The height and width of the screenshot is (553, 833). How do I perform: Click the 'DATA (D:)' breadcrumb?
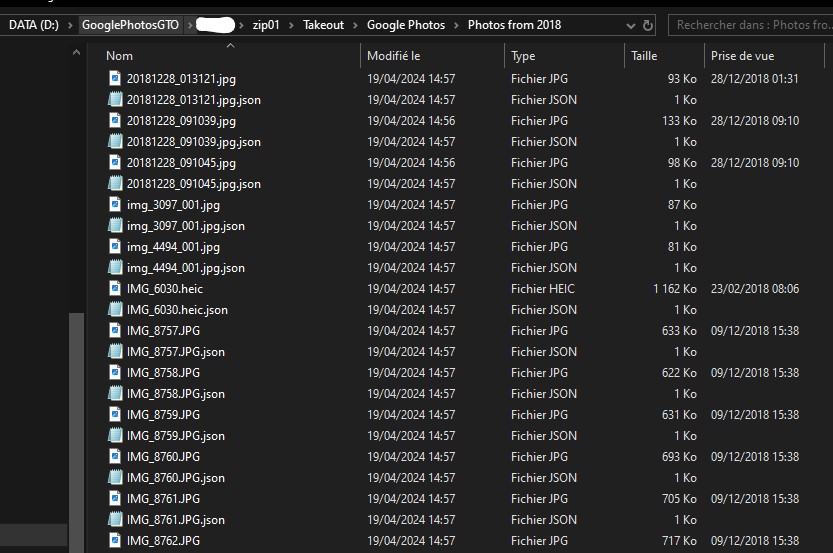tap(33, 25)
